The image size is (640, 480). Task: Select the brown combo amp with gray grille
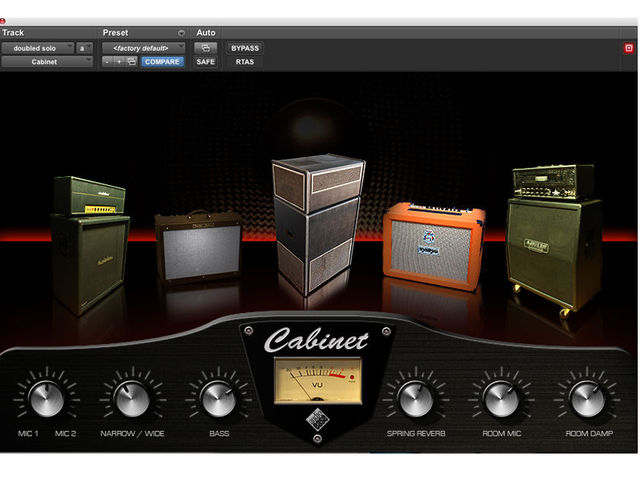[x=198, y=246]
